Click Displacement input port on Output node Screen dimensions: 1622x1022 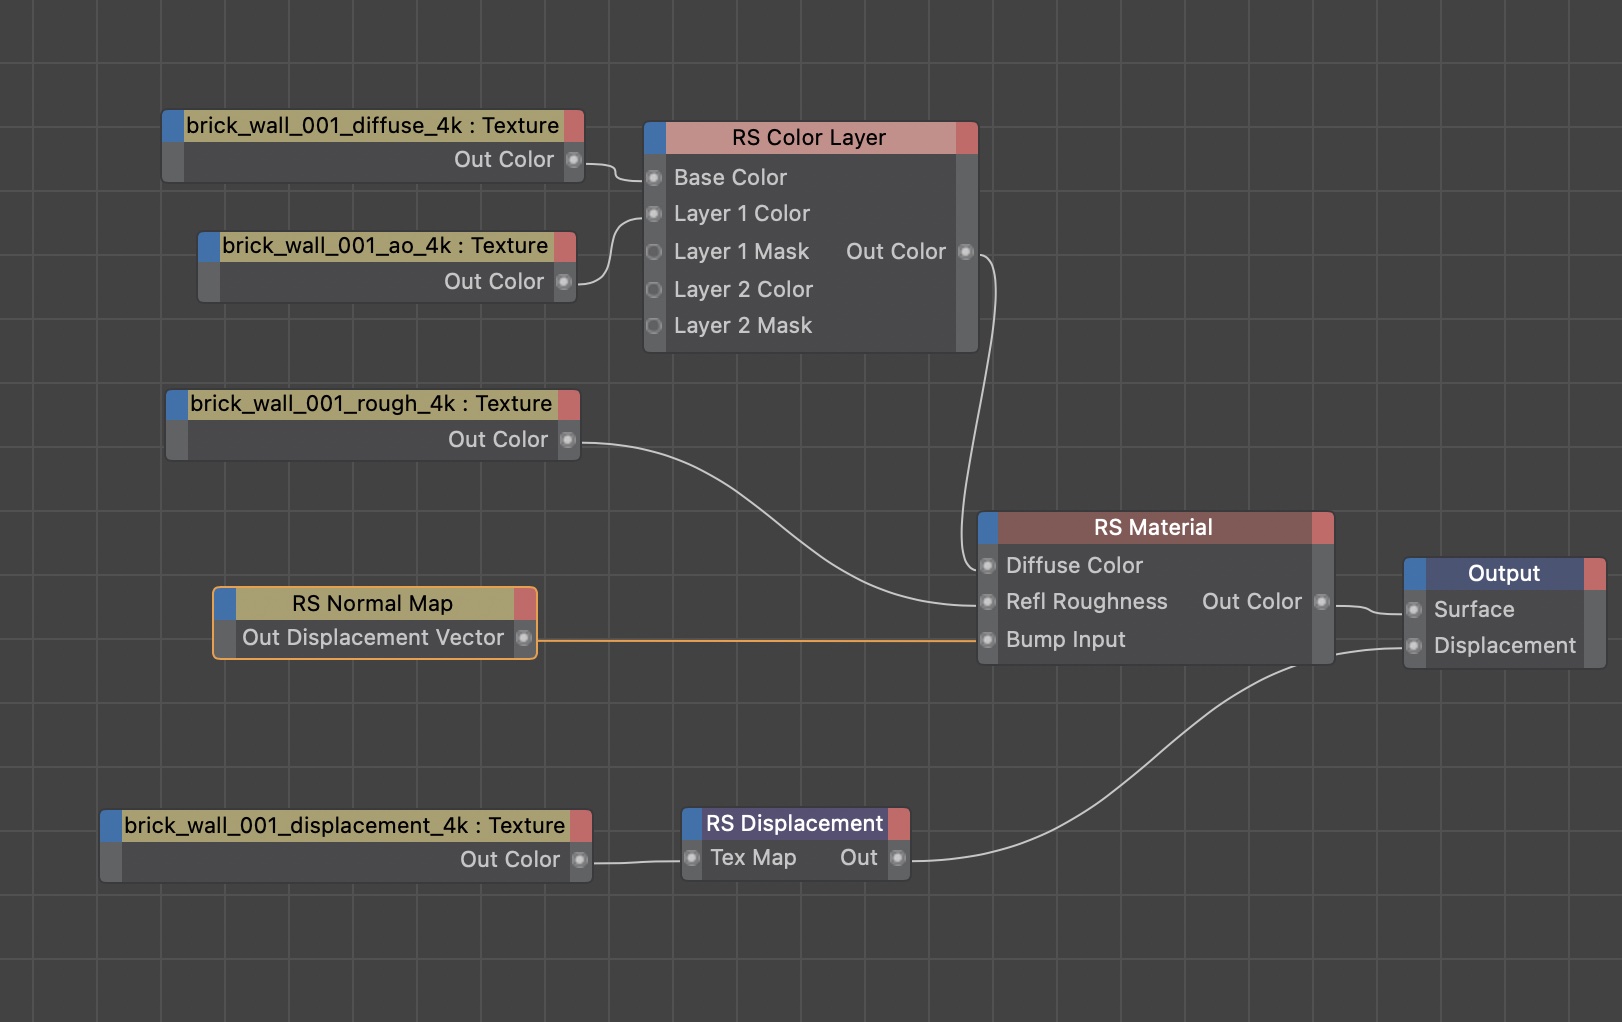tap(1414, 646)
